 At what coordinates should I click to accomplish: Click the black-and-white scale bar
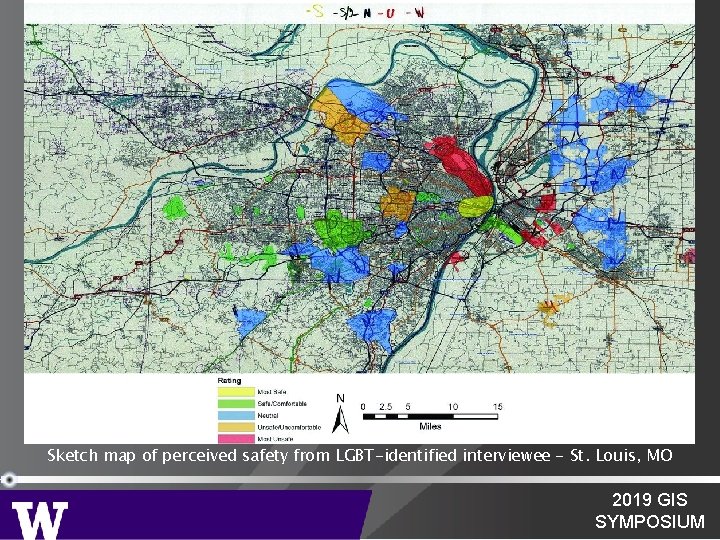click(x=430, y=416)
